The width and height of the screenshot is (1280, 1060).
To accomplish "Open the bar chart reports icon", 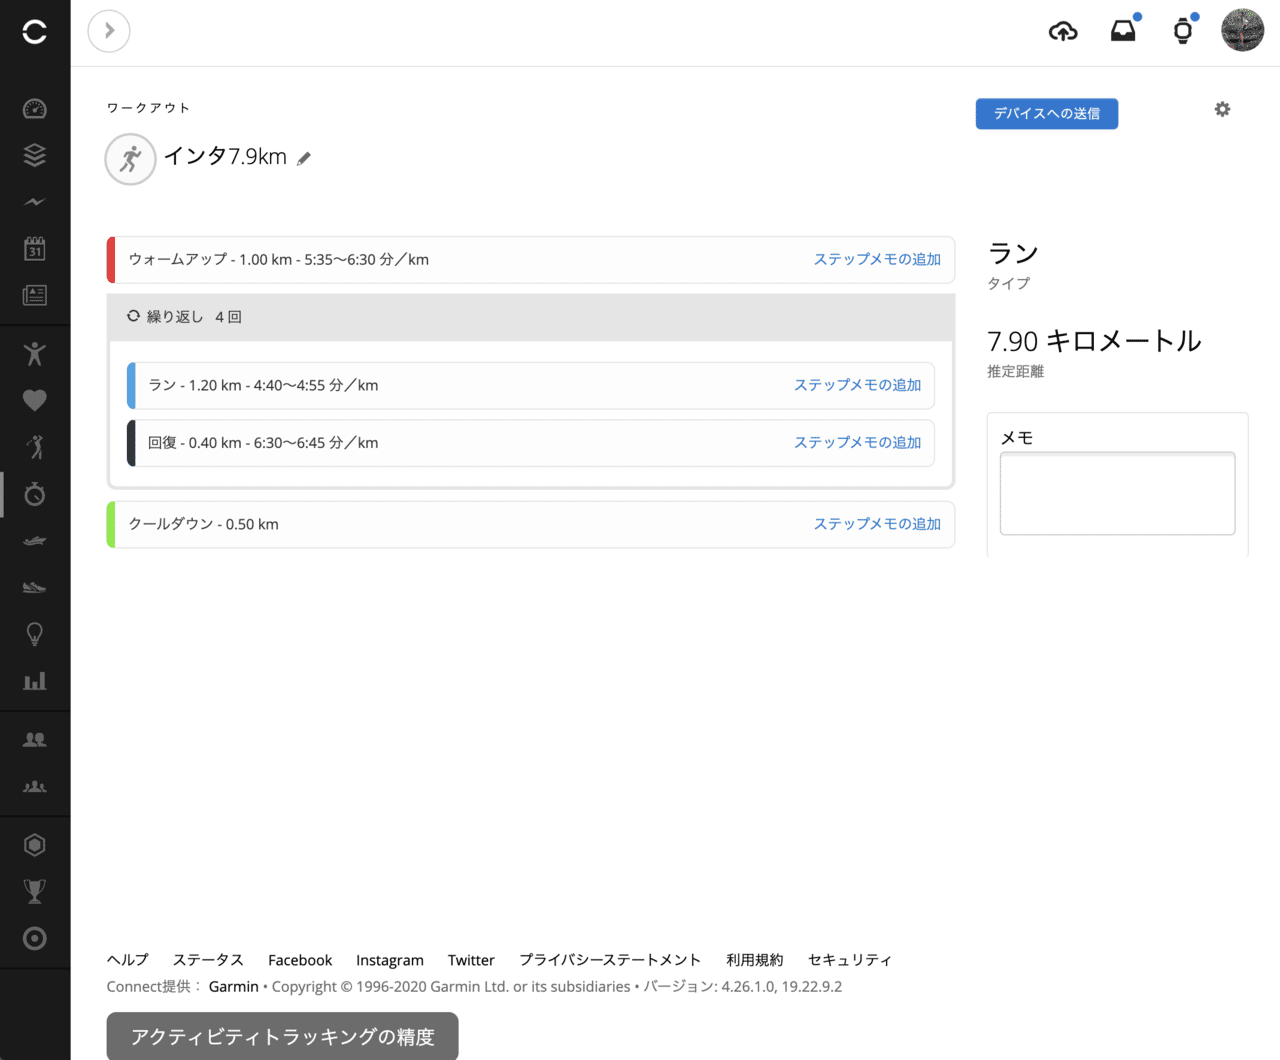I will (35, 681).
